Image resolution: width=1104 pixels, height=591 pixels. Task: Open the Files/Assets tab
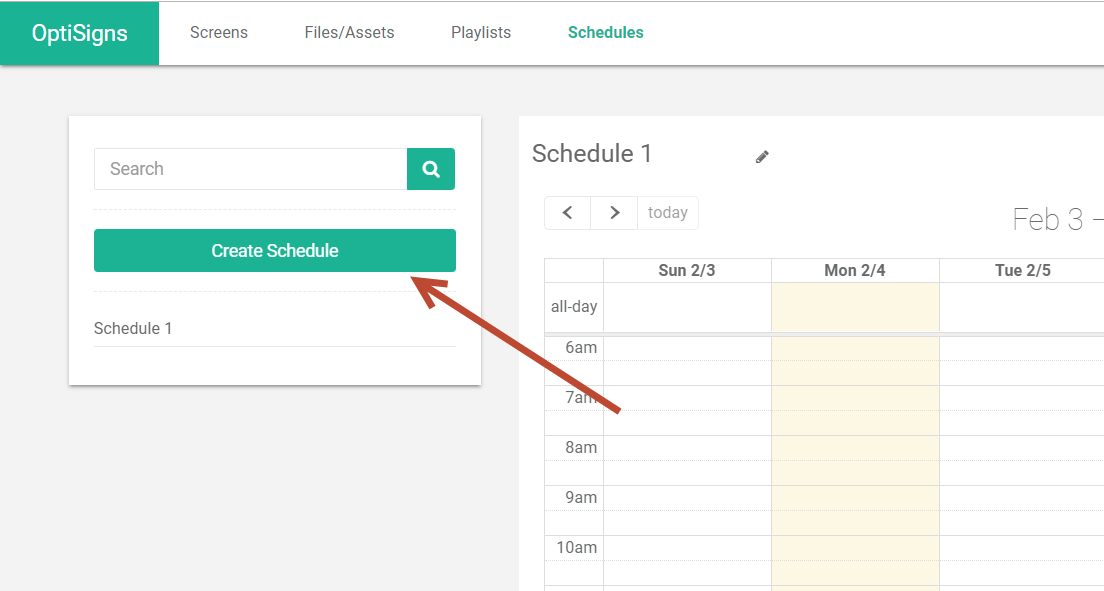348,32
